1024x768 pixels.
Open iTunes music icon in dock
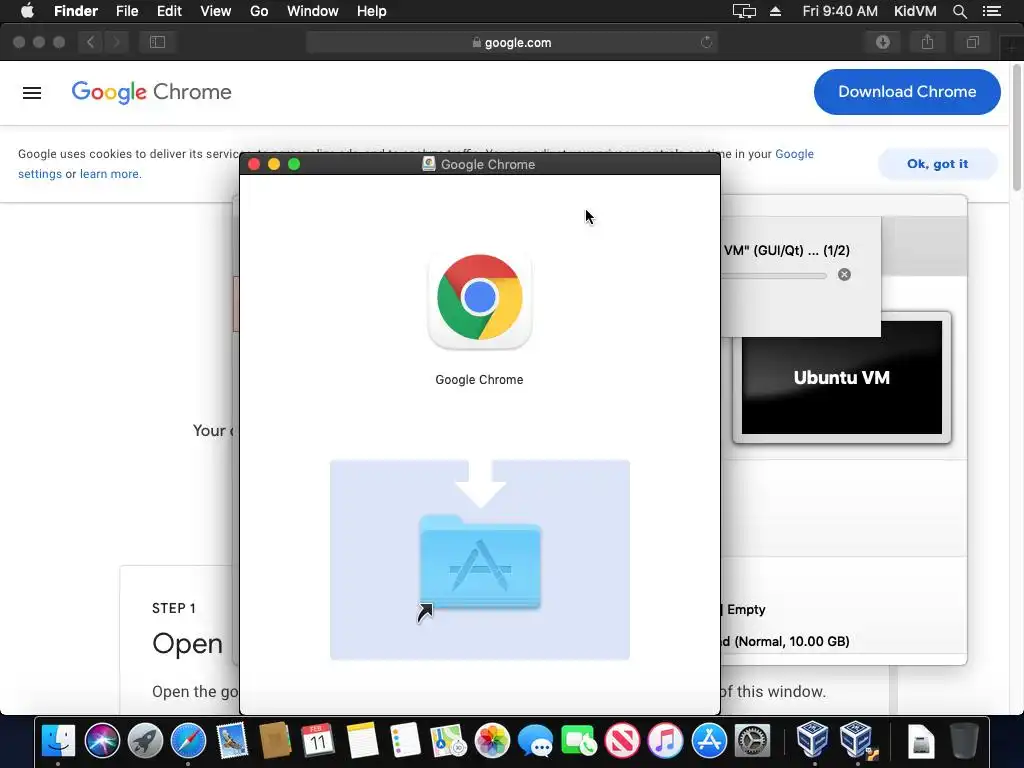tap(665, 741)
